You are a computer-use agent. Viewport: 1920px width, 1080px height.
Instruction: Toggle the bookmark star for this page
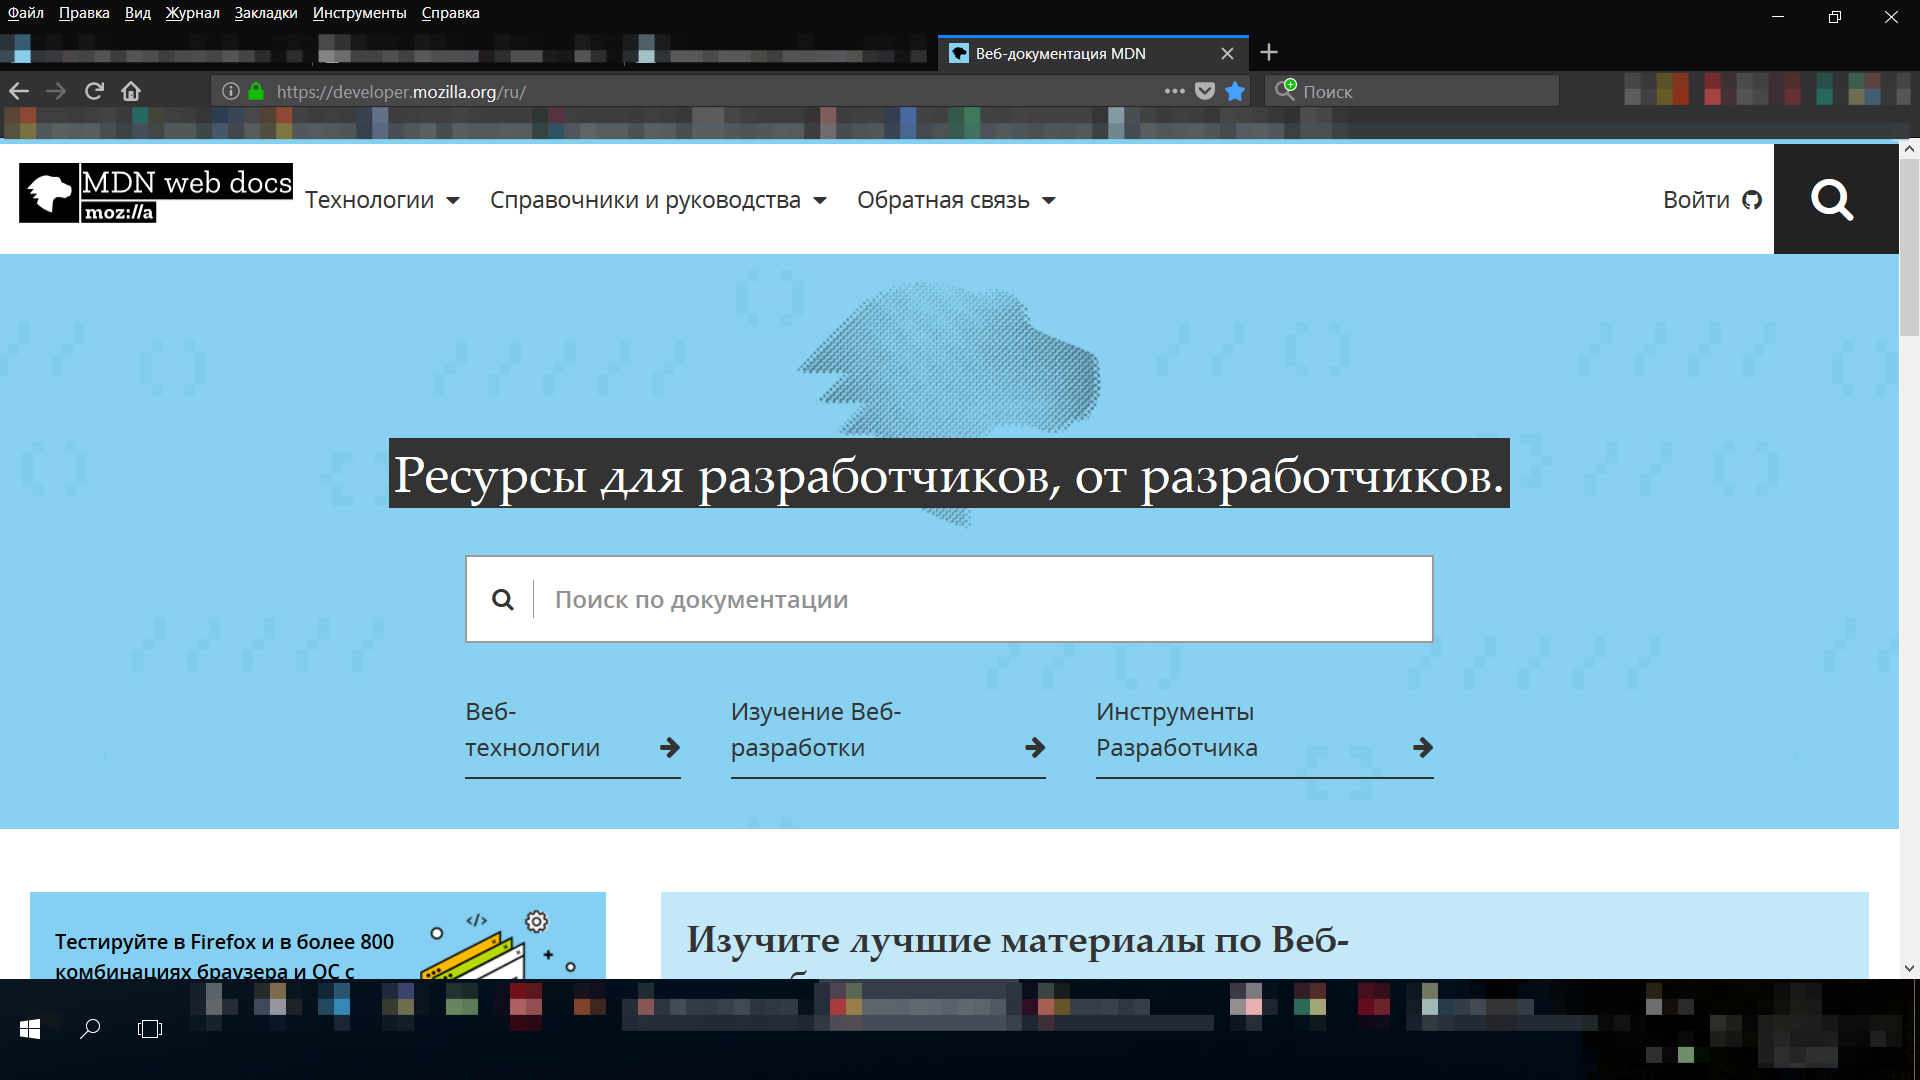[1235, 90]
